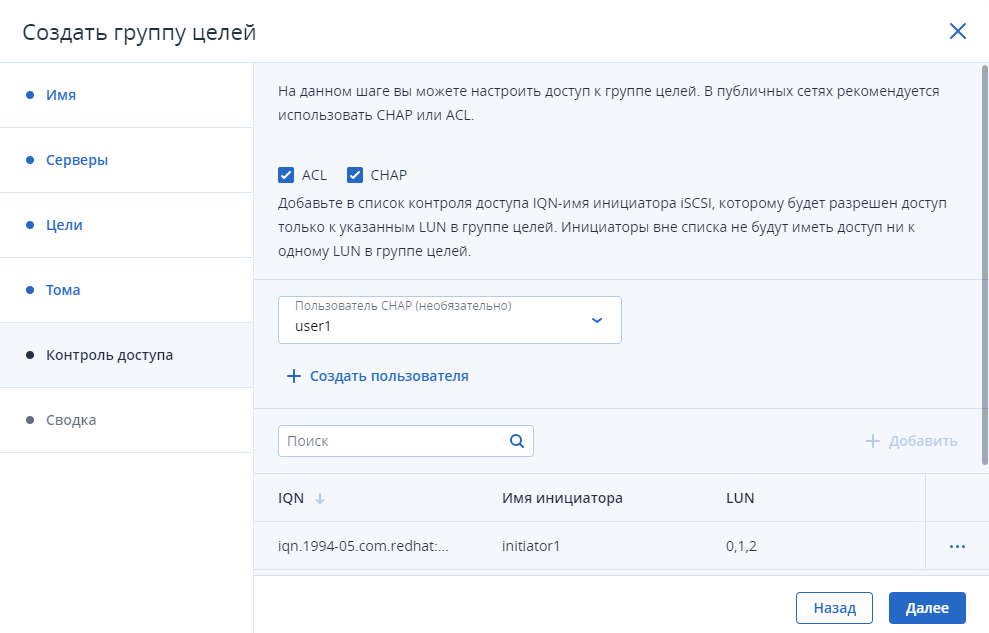Open the three-dots menu for initiator1 row
This screenshot has height=633, width=989.
click(957, 546)
